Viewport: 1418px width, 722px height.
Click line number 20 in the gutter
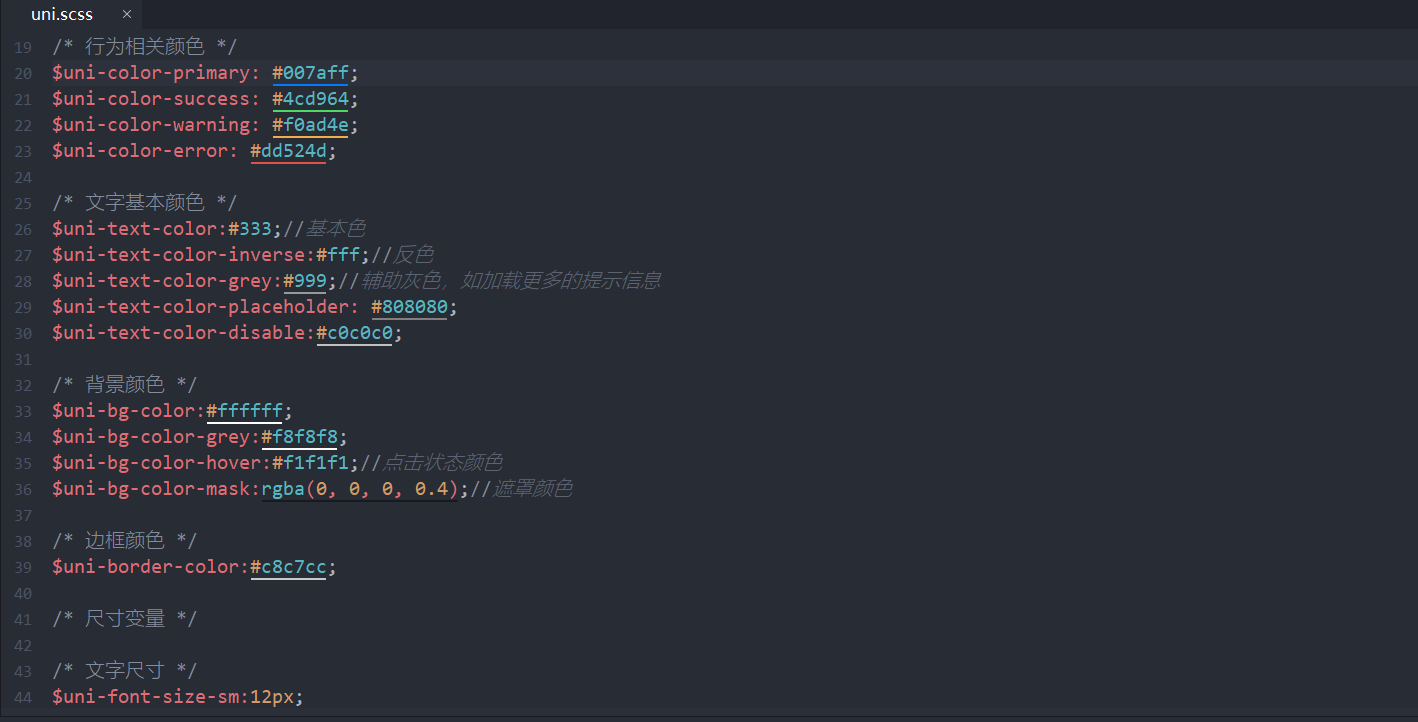point(23,73)
